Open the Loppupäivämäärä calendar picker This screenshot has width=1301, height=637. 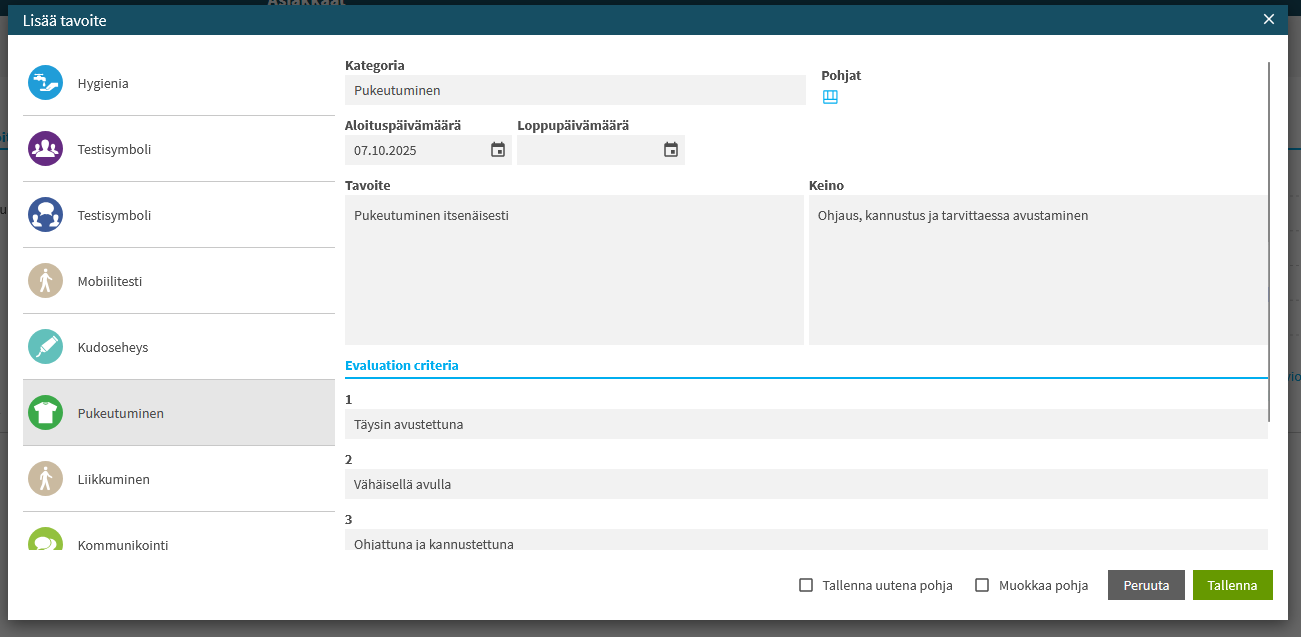671,150
